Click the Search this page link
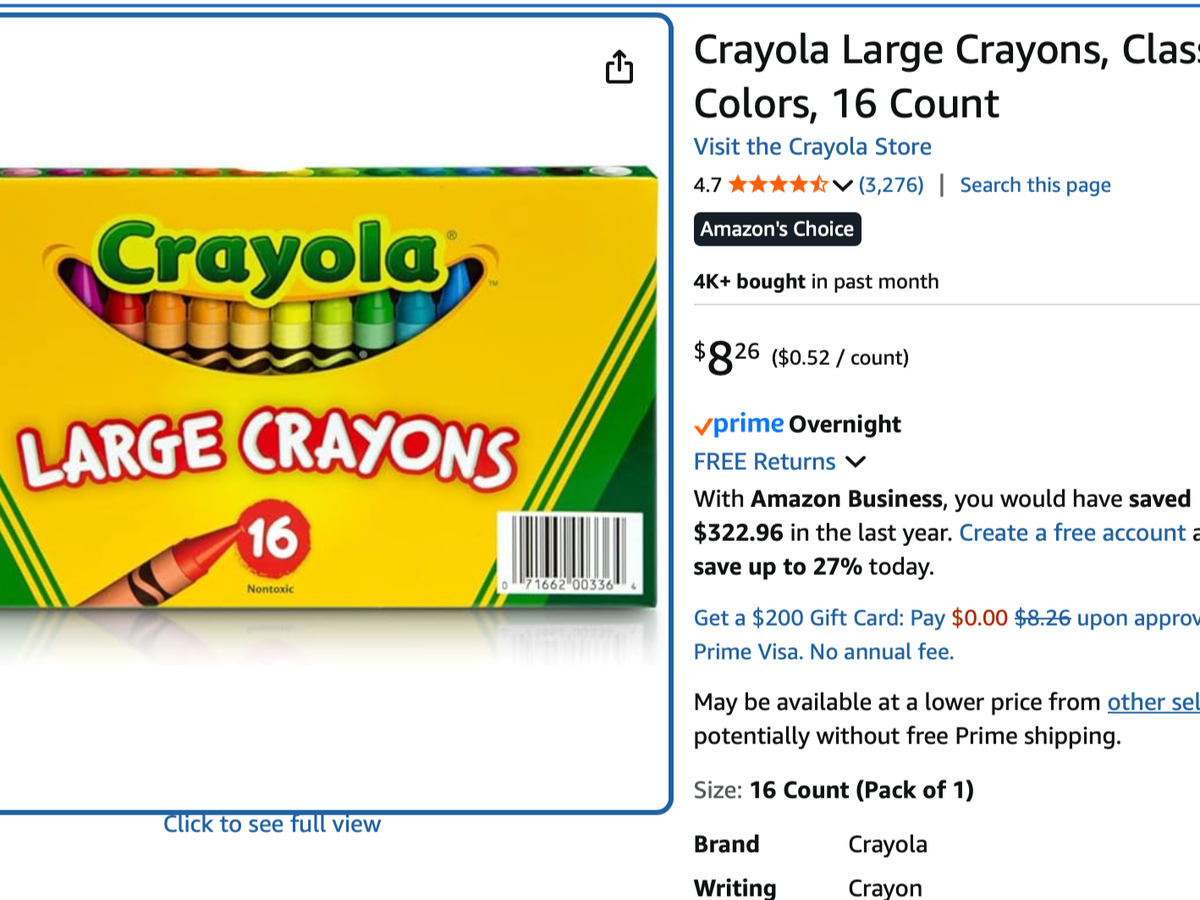The width and height of the screenshot is (1200, 900). pos(1035,185)
